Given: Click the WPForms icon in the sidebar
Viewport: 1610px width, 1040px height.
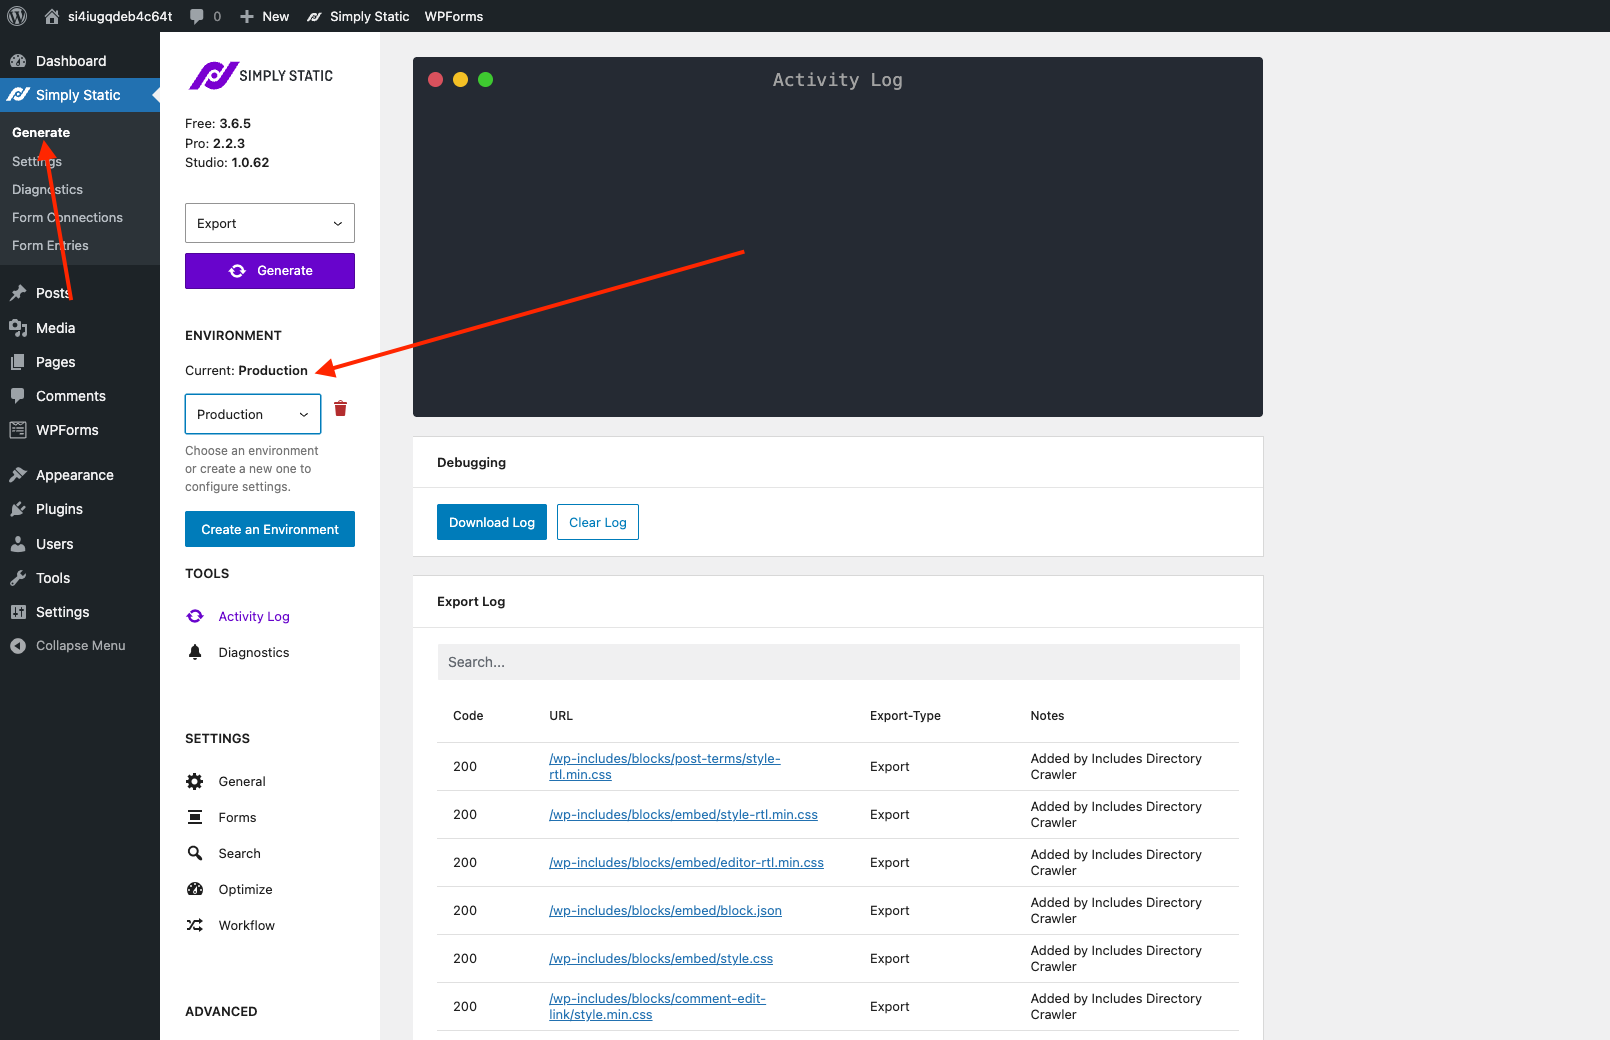Looking at the screenshot, I should 18,430.
